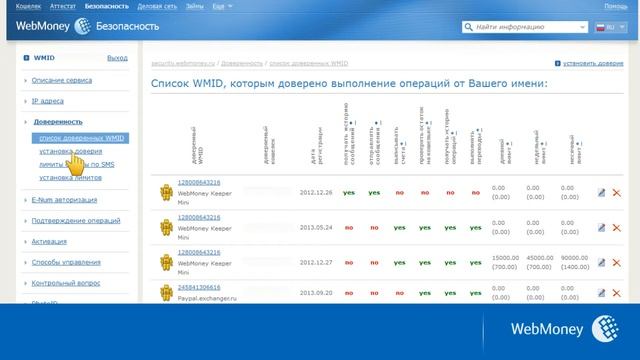Open the search field dropdown arrow
640x360 pixels.
point(582,27)
